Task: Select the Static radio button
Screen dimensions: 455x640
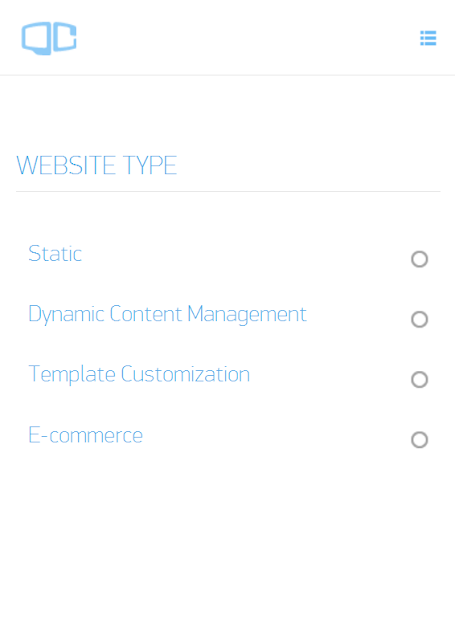Action: [x=419, y=259]
